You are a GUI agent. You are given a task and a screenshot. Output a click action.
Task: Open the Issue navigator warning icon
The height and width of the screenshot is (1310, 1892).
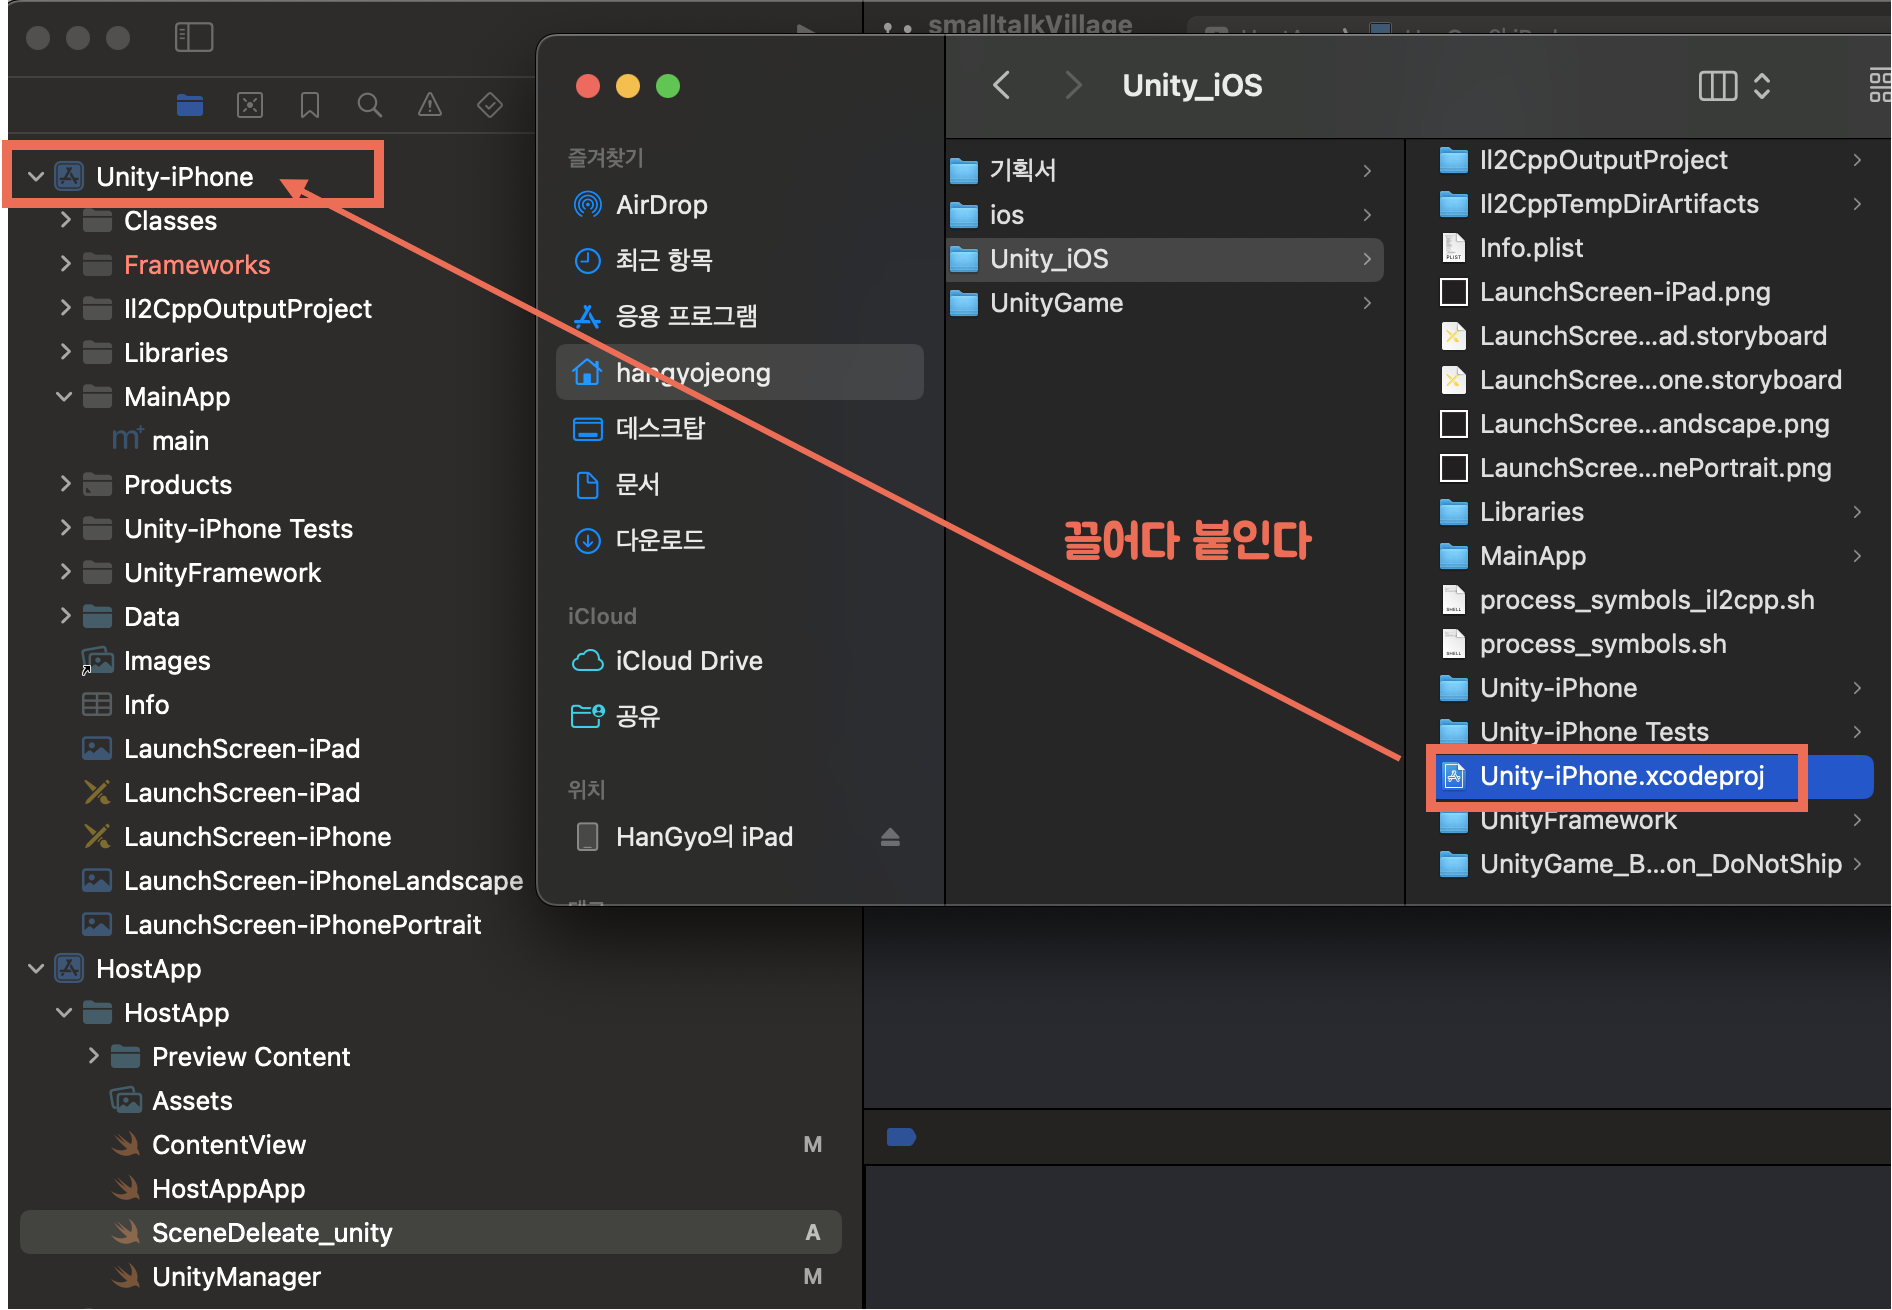coord(430,105)
